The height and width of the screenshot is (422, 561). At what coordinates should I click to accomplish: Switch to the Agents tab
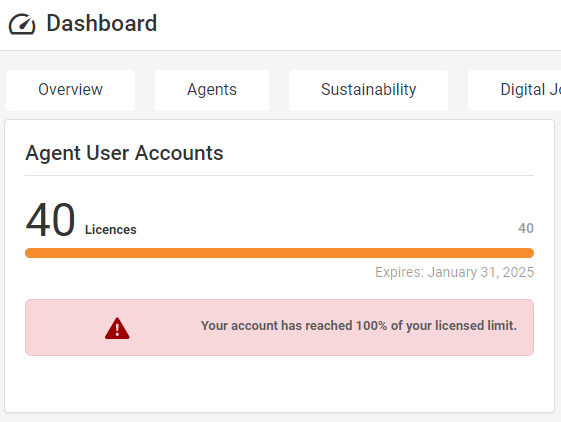[212, 90]
